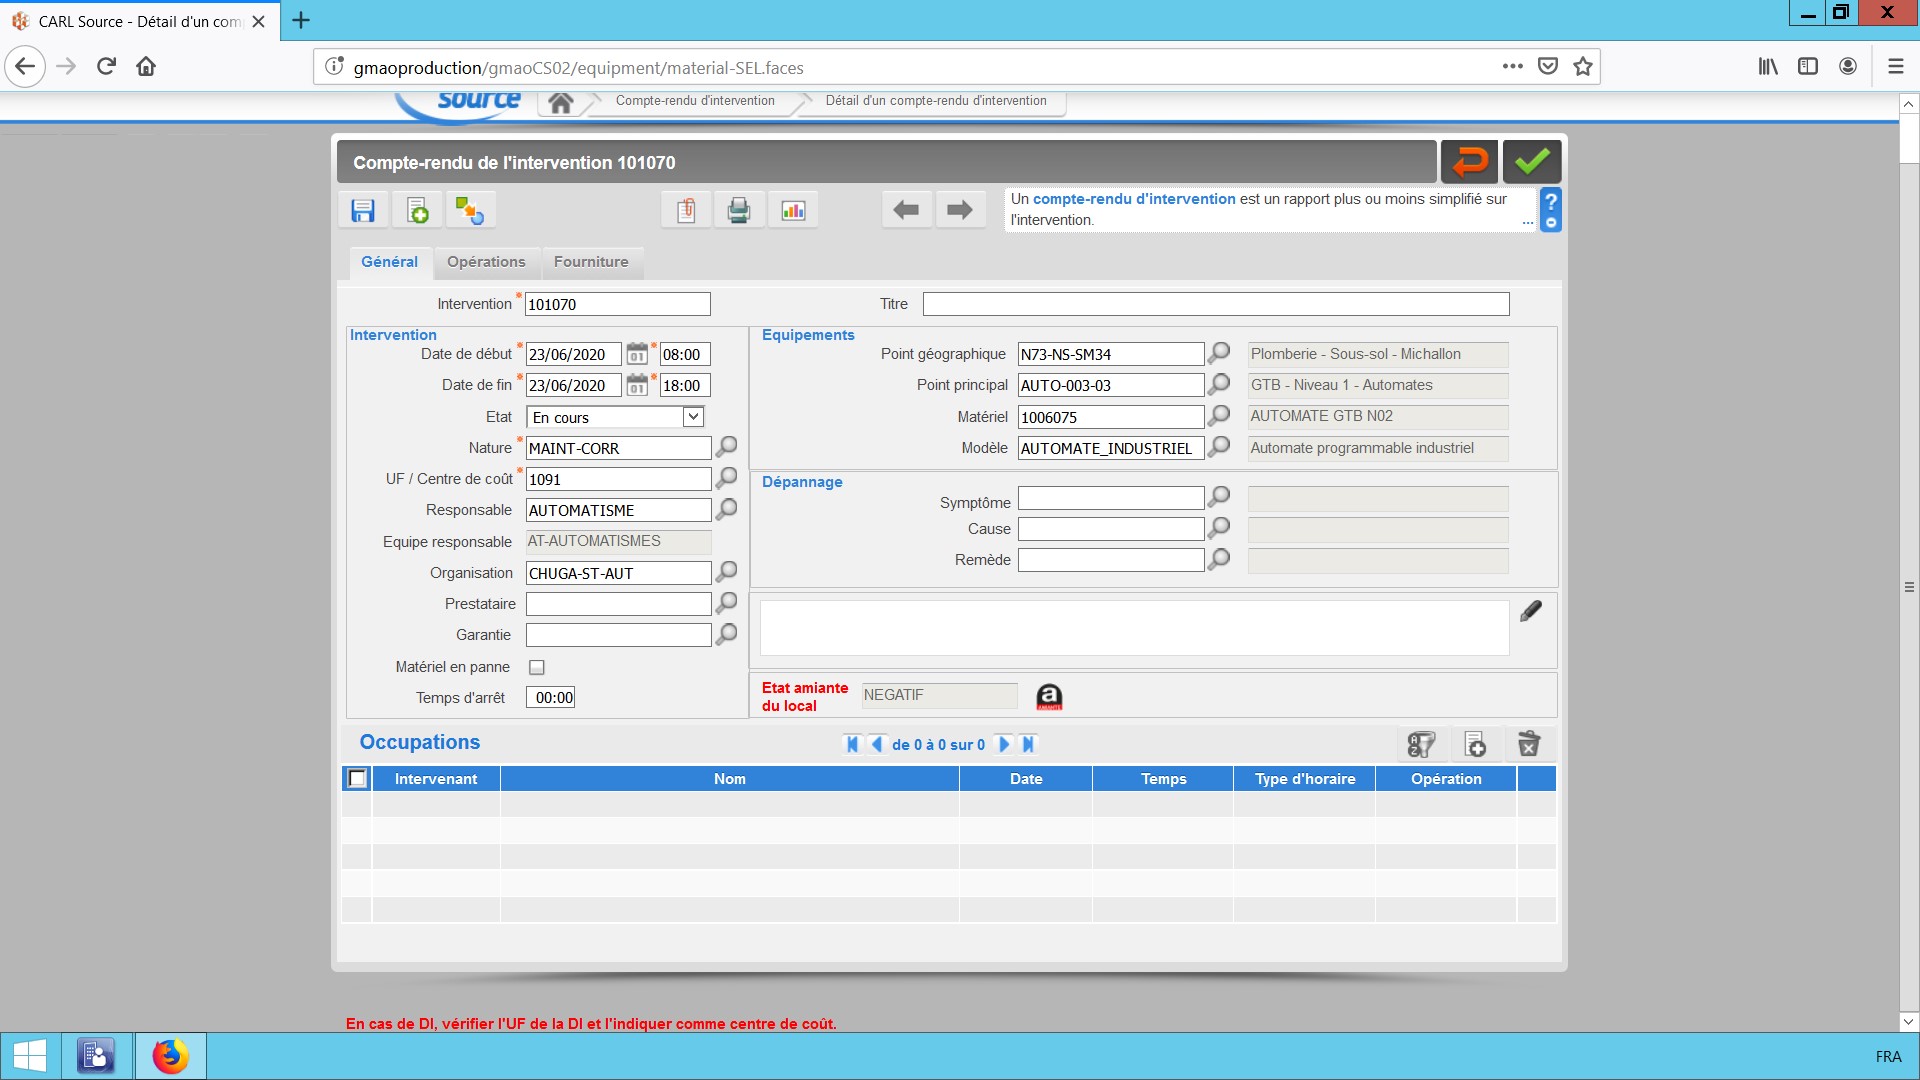Click the green checkmark validate button
This screenshot has height=1080, width=1920.
click(1531, 162)
